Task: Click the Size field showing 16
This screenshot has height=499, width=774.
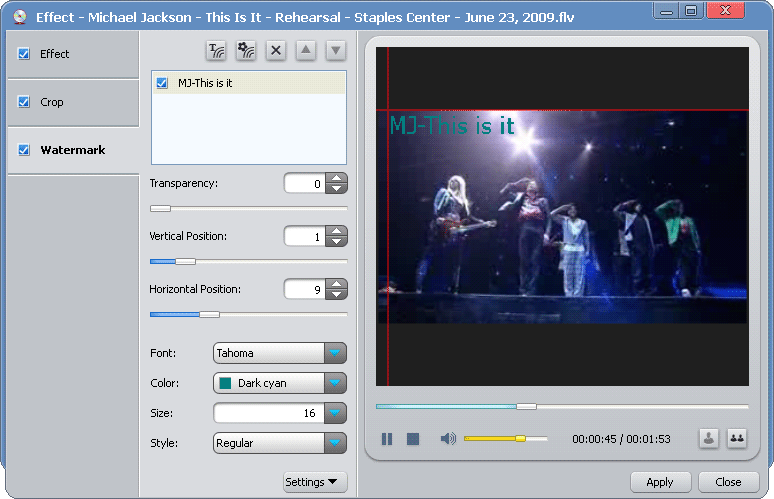Action: coord(269,413)
